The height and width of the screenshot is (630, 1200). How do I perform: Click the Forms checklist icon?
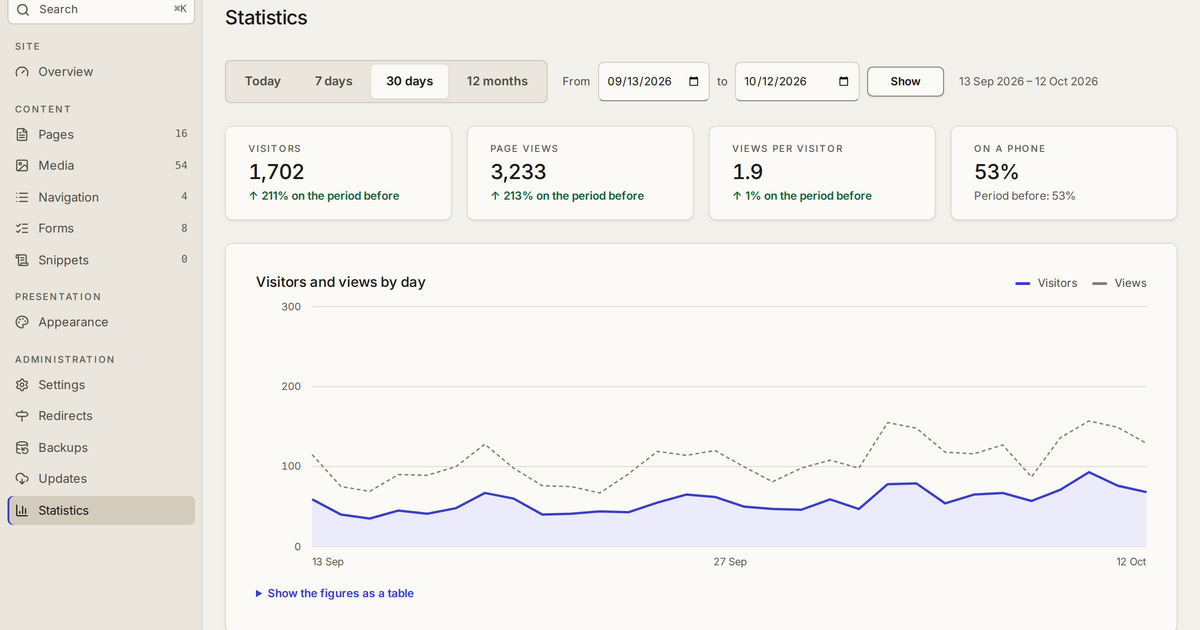pyautogui.click(x=23, y=228)
